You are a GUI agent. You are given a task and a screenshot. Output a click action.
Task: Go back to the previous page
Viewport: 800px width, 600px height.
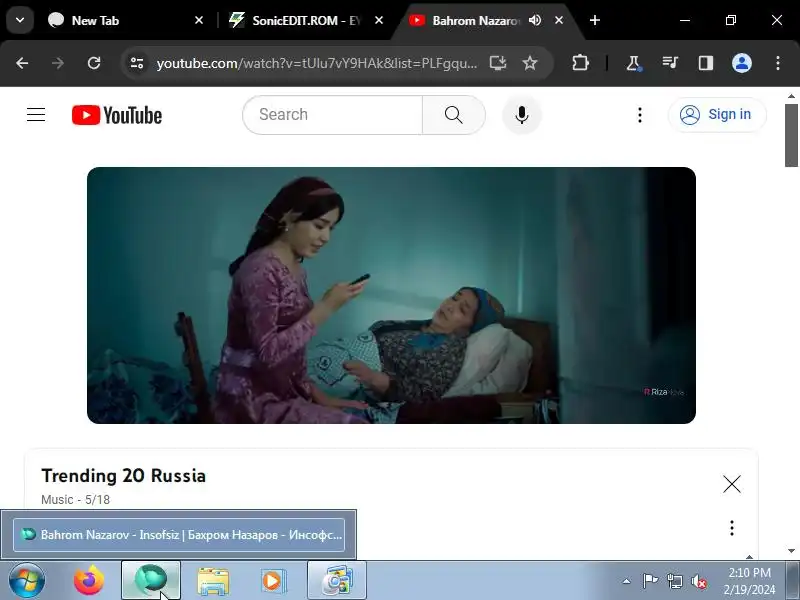[22, 63]
